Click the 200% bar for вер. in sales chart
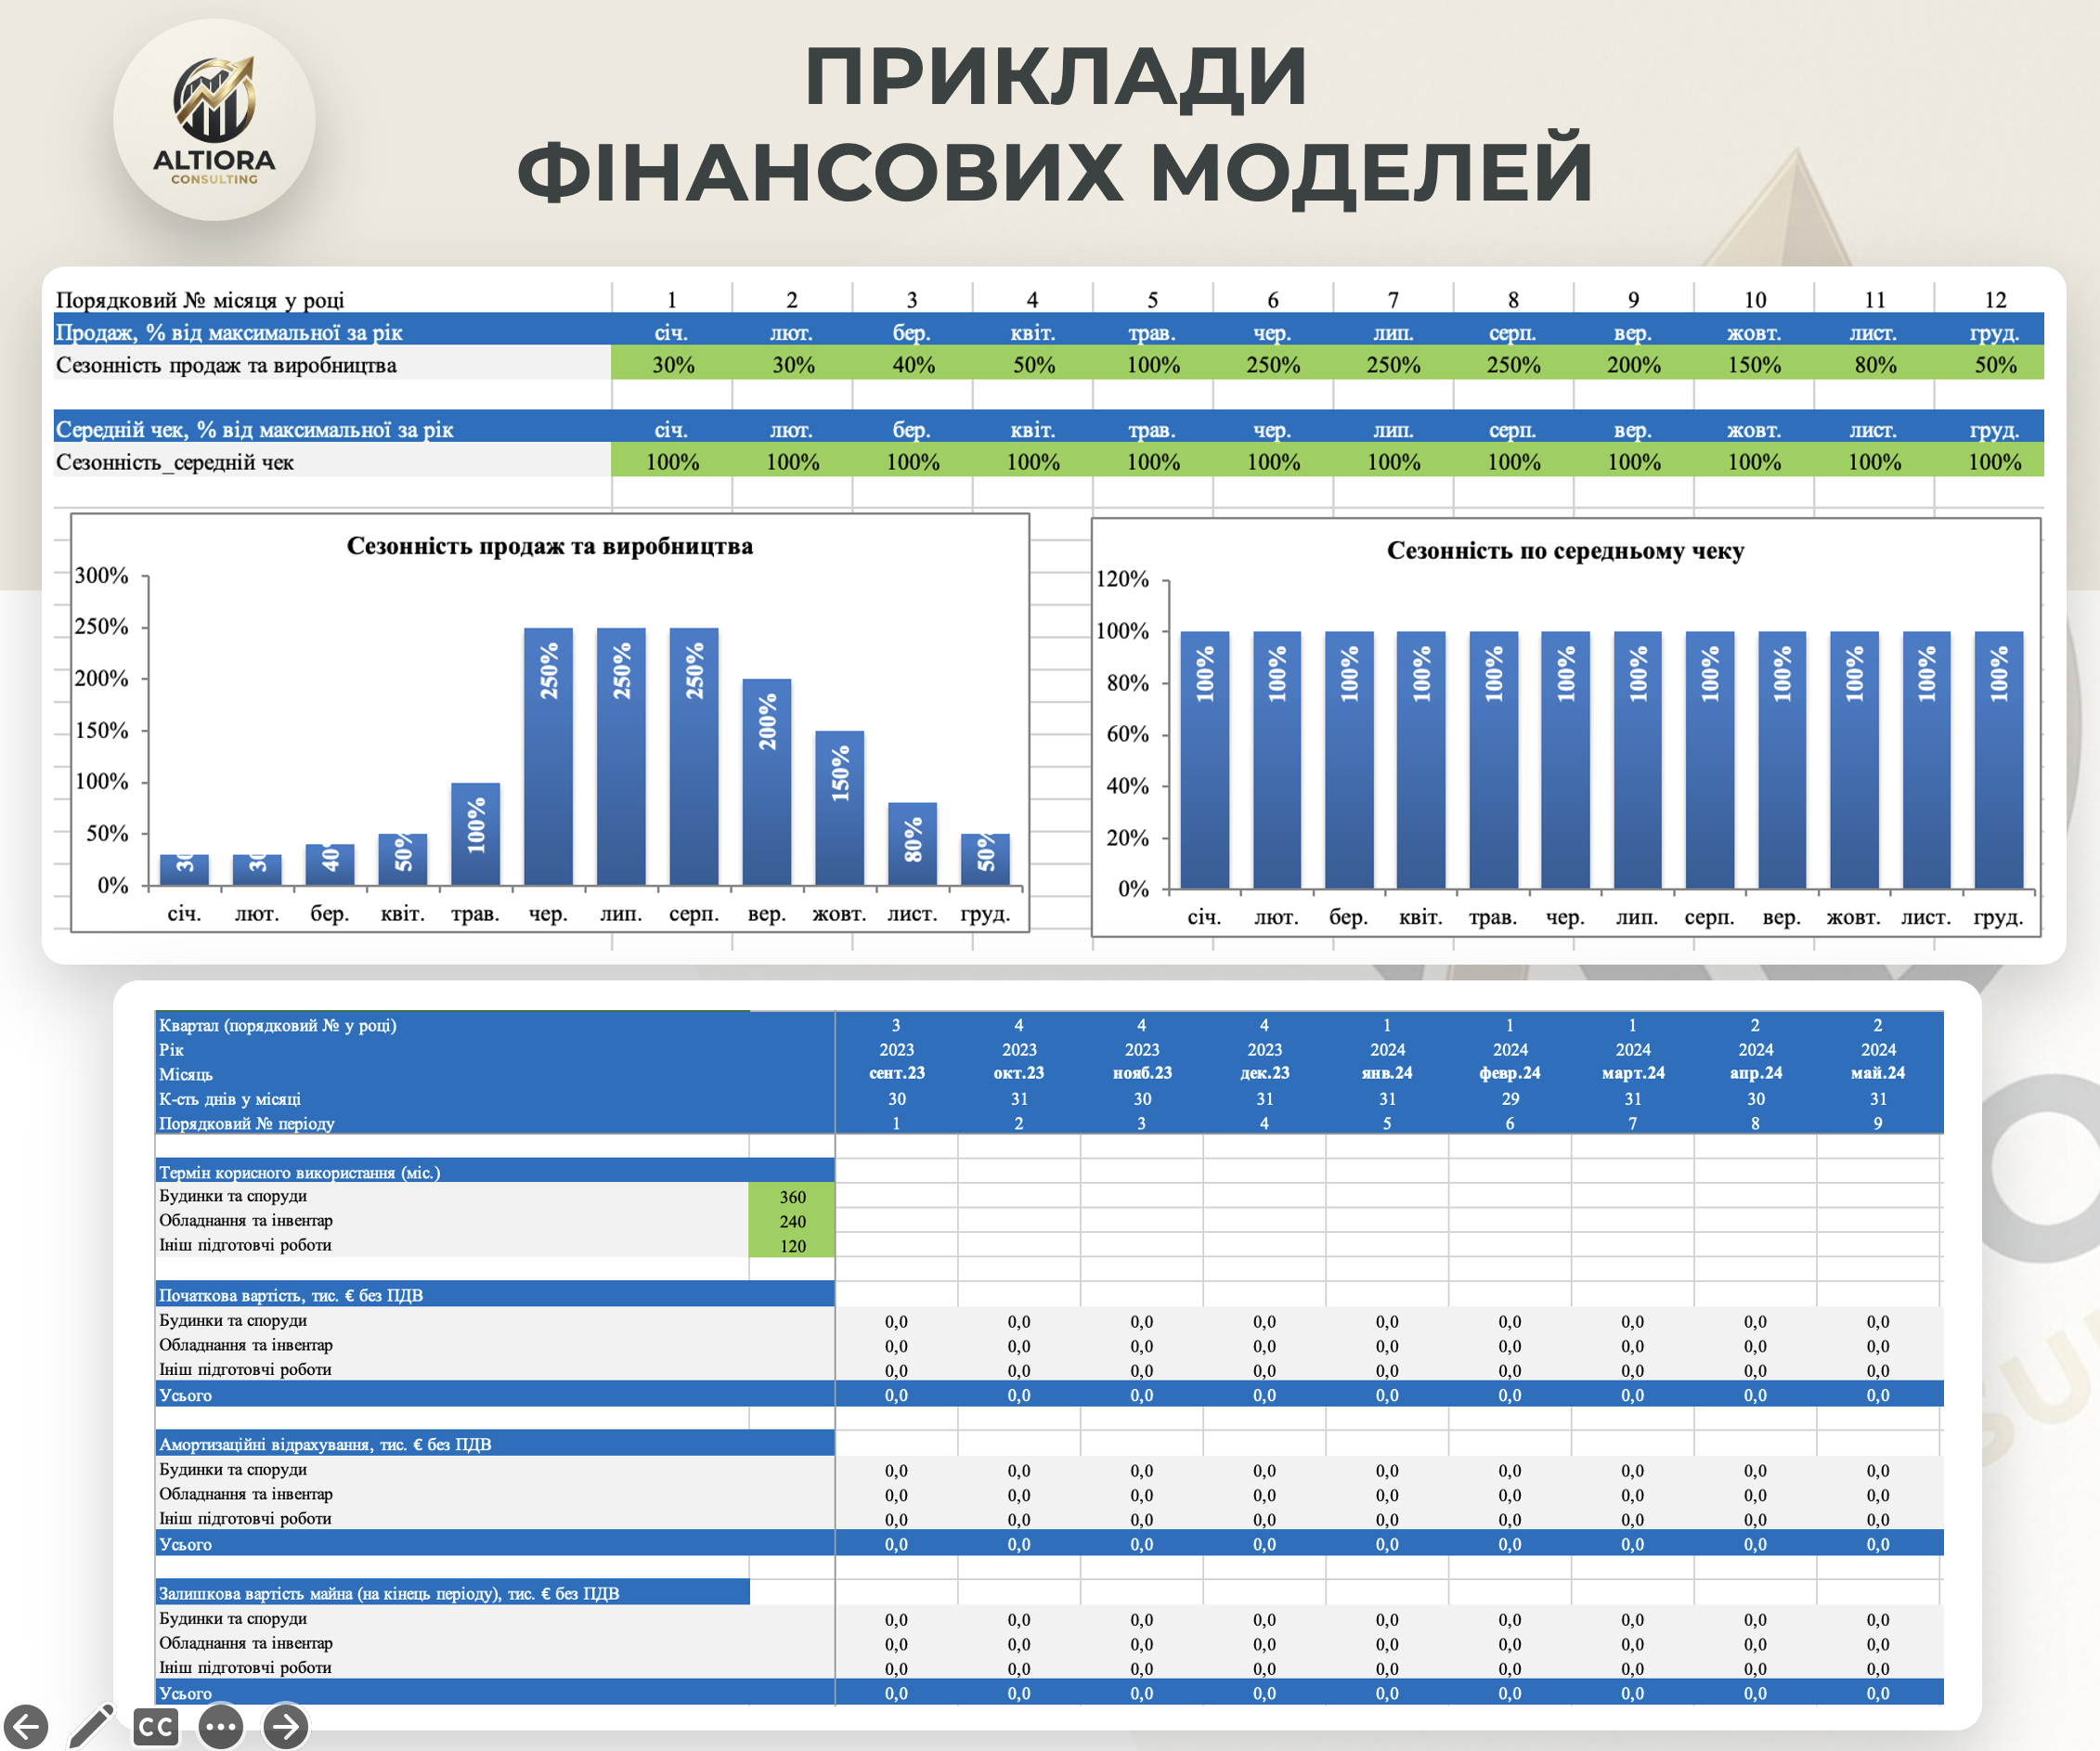Screen dimensions: 2100x1751 (x=767, y=782)
